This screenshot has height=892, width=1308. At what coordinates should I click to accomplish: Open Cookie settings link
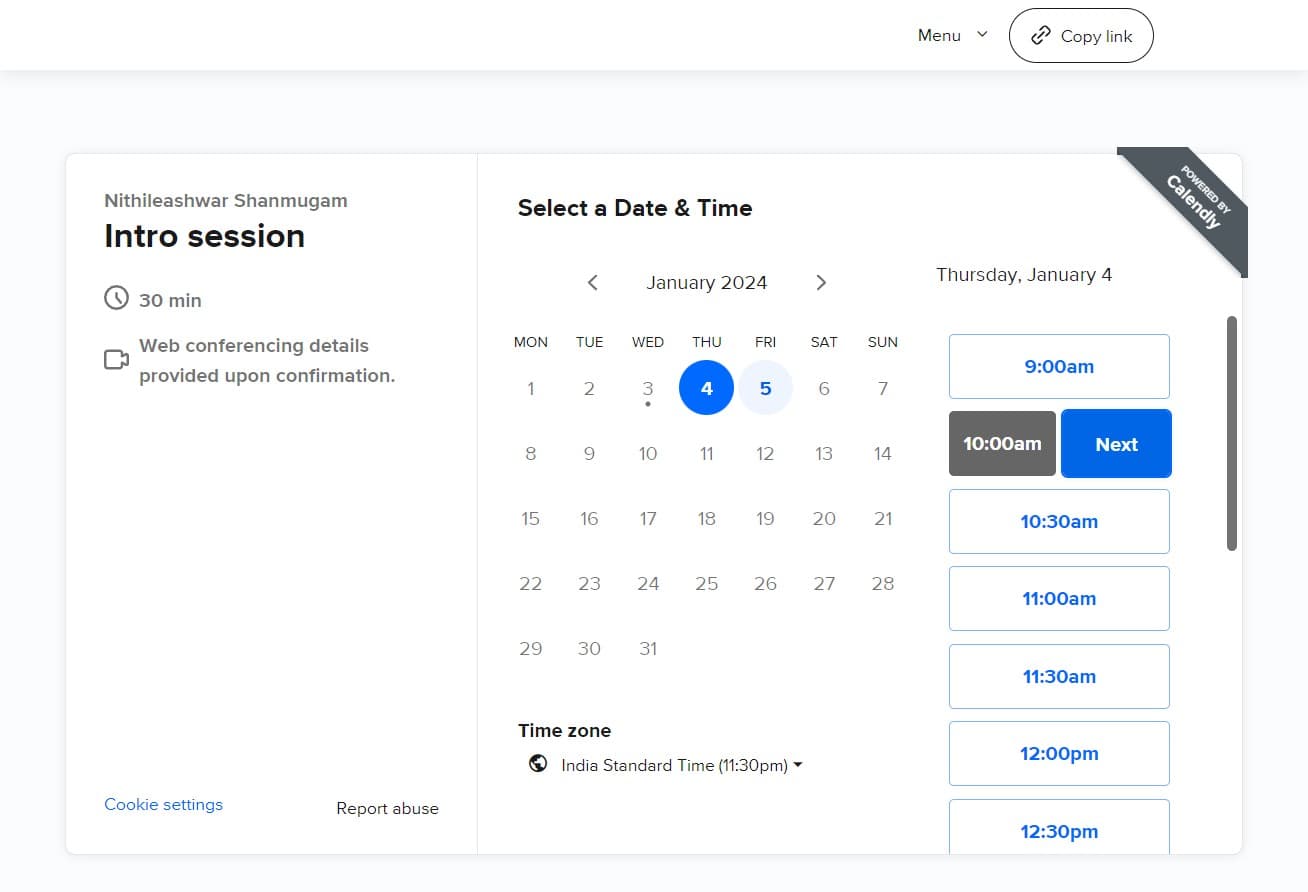(164, 805)
